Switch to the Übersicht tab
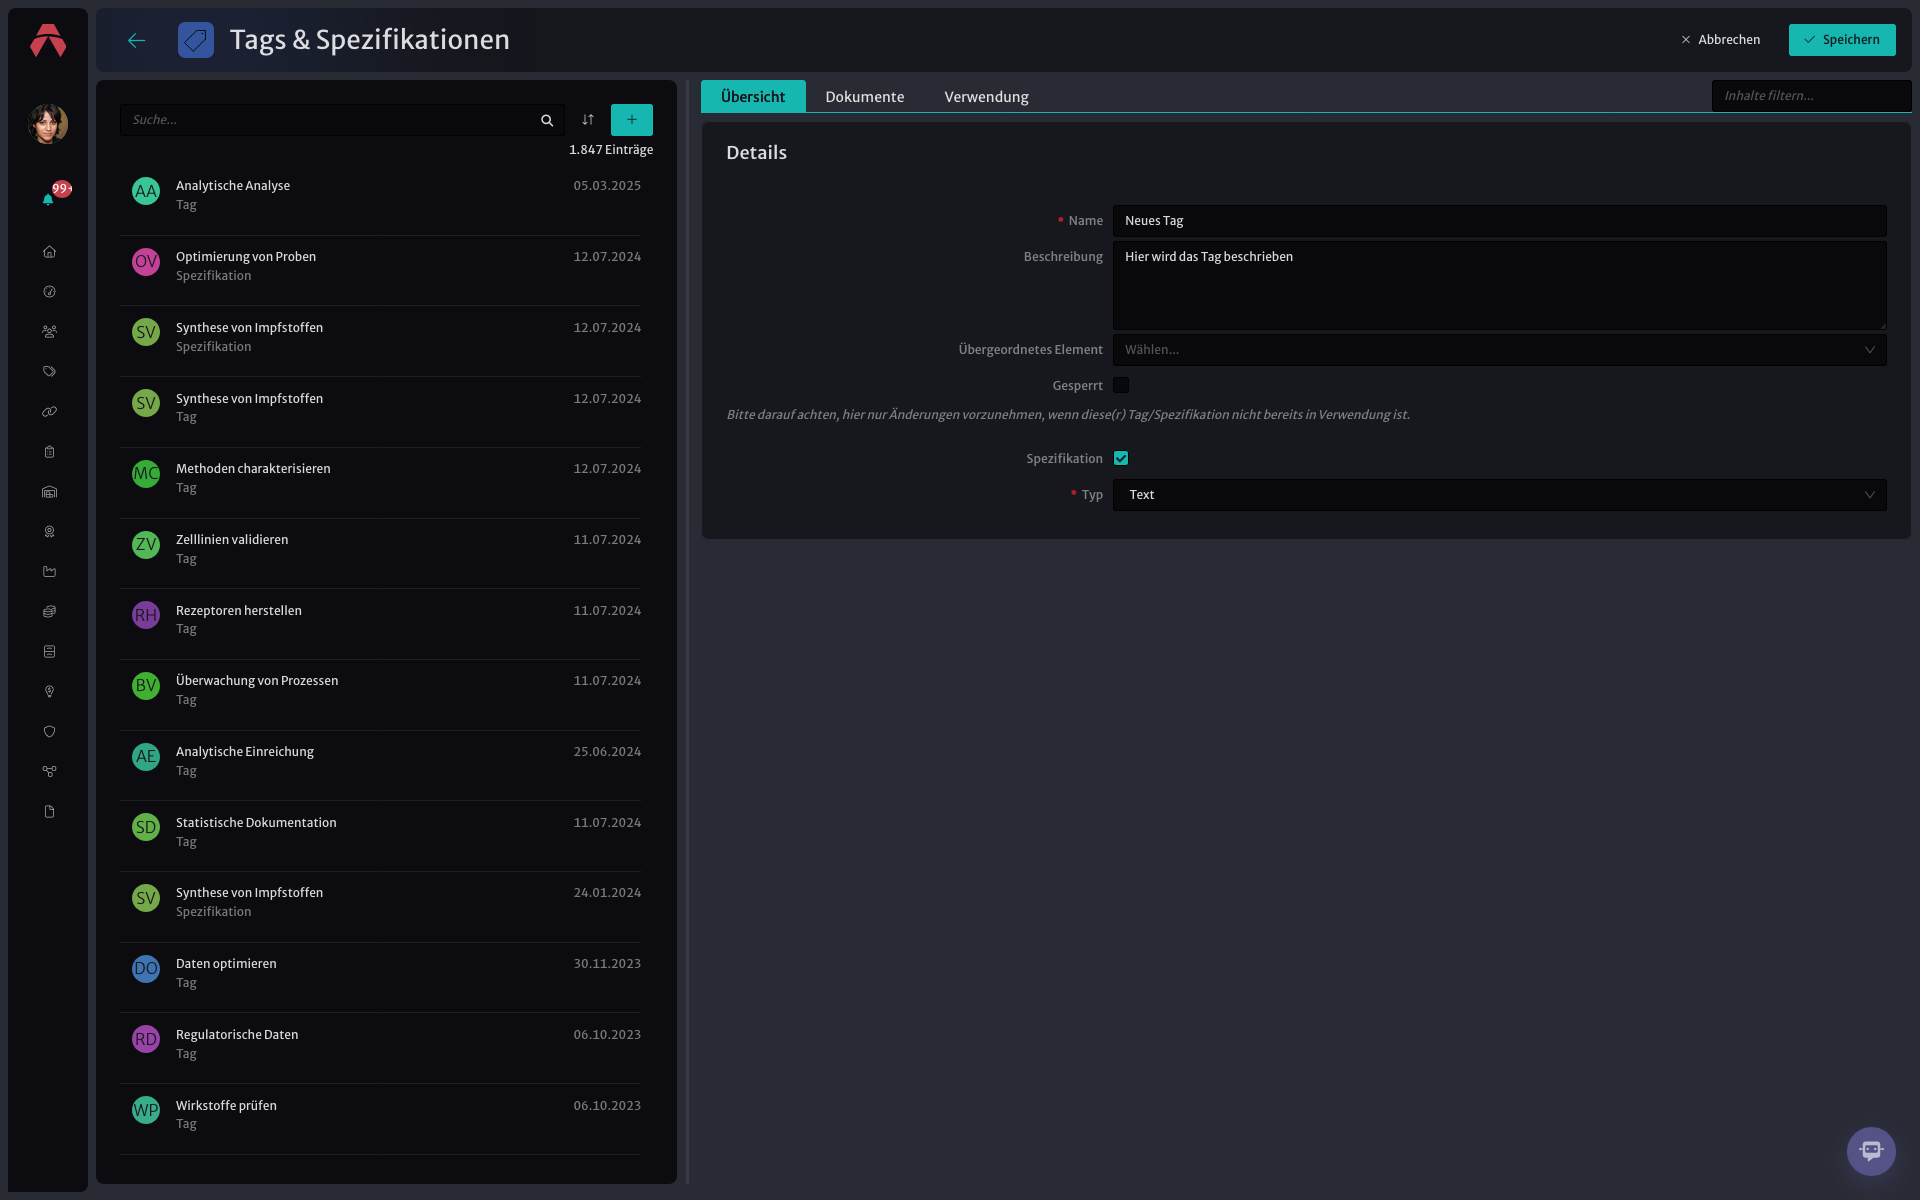 coord(753,96)
